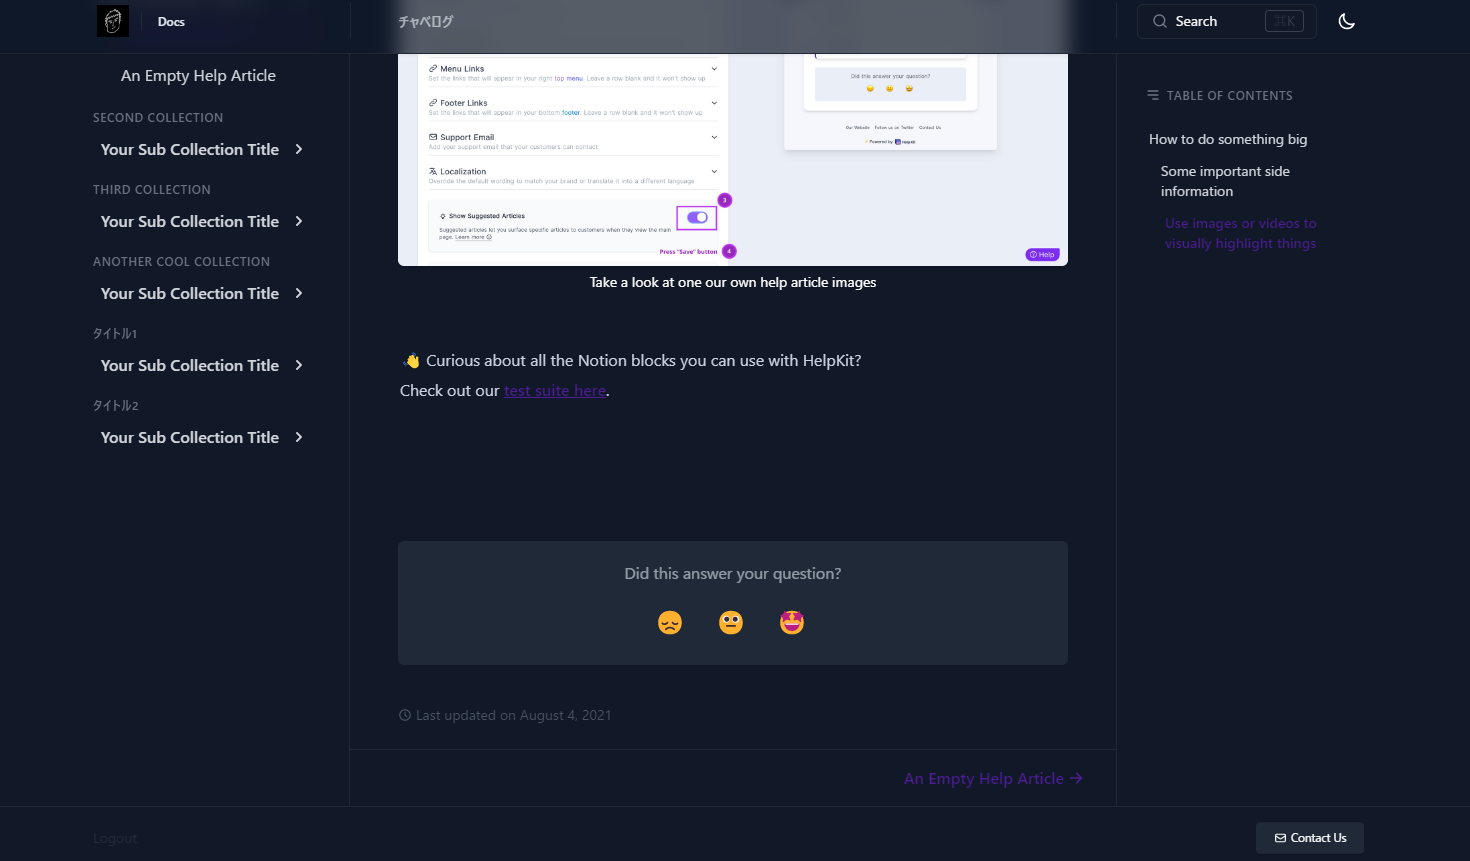Screen dimensions: 1470x861
Task: Open the Docs header menu item
Action: (171, 21)
